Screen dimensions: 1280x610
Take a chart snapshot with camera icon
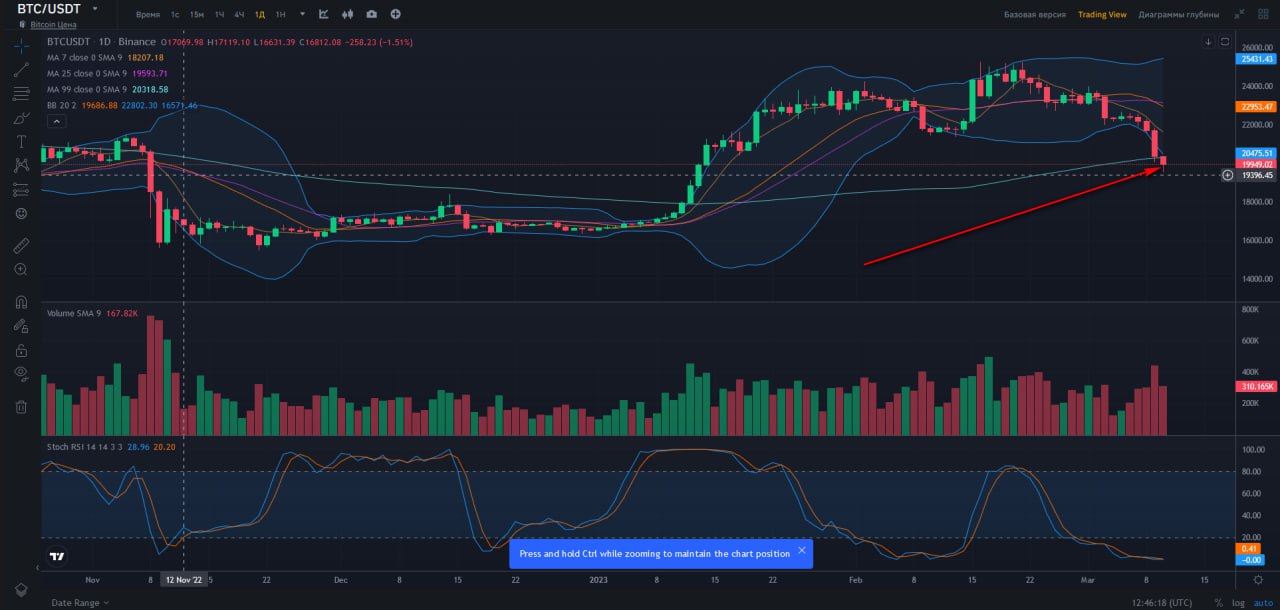pyautogui.click(x=372, y=14)
